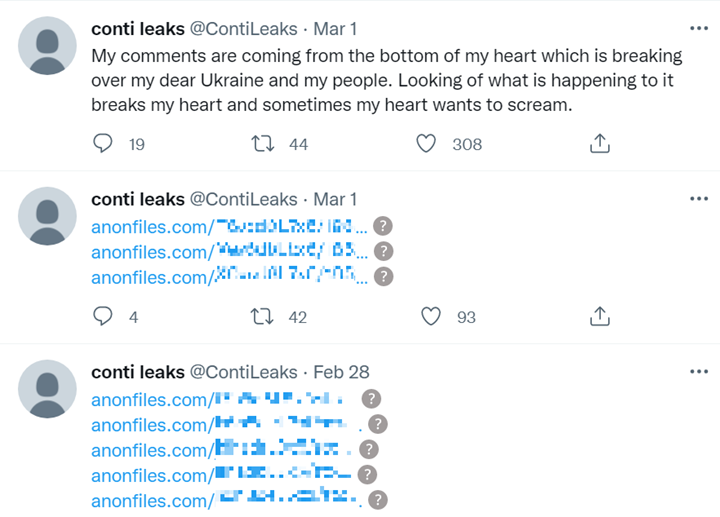Open third anonfiles link in Mar 1 tweet
Image resolution: width=720 pixels, height=517 pixels.
pos(229,277)
